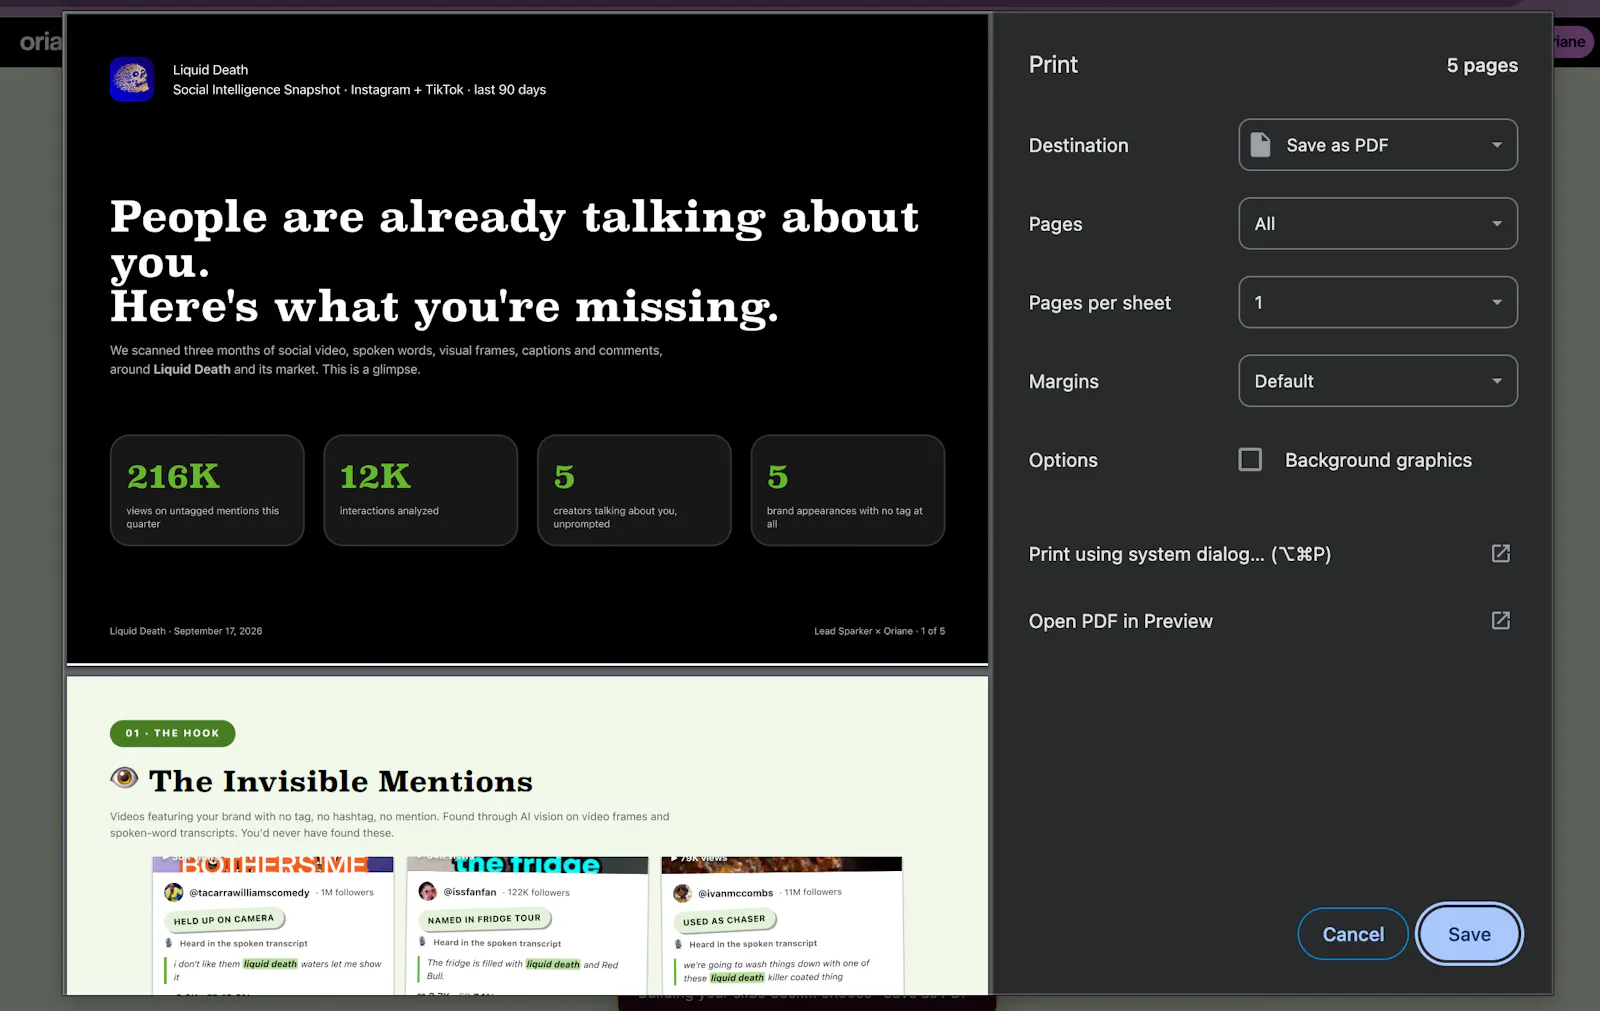Image resolution: width=1600 pixels, height=1011 pixels.
Task: Click @issfanfan profile avatar
Action: pos(428,891)
